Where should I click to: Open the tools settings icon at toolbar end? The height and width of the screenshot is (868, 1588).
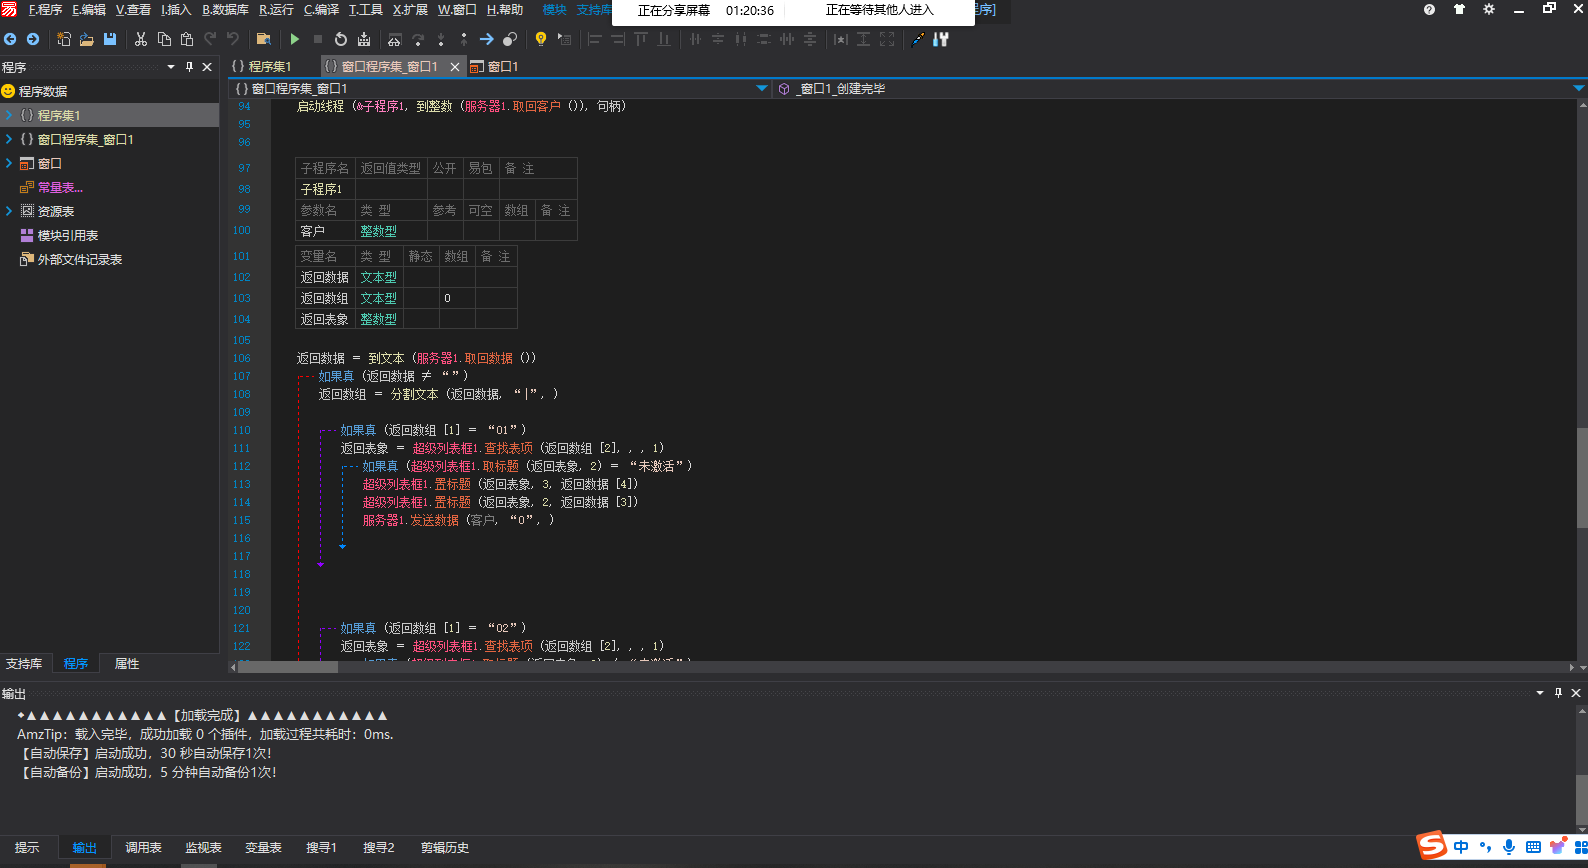941,39
